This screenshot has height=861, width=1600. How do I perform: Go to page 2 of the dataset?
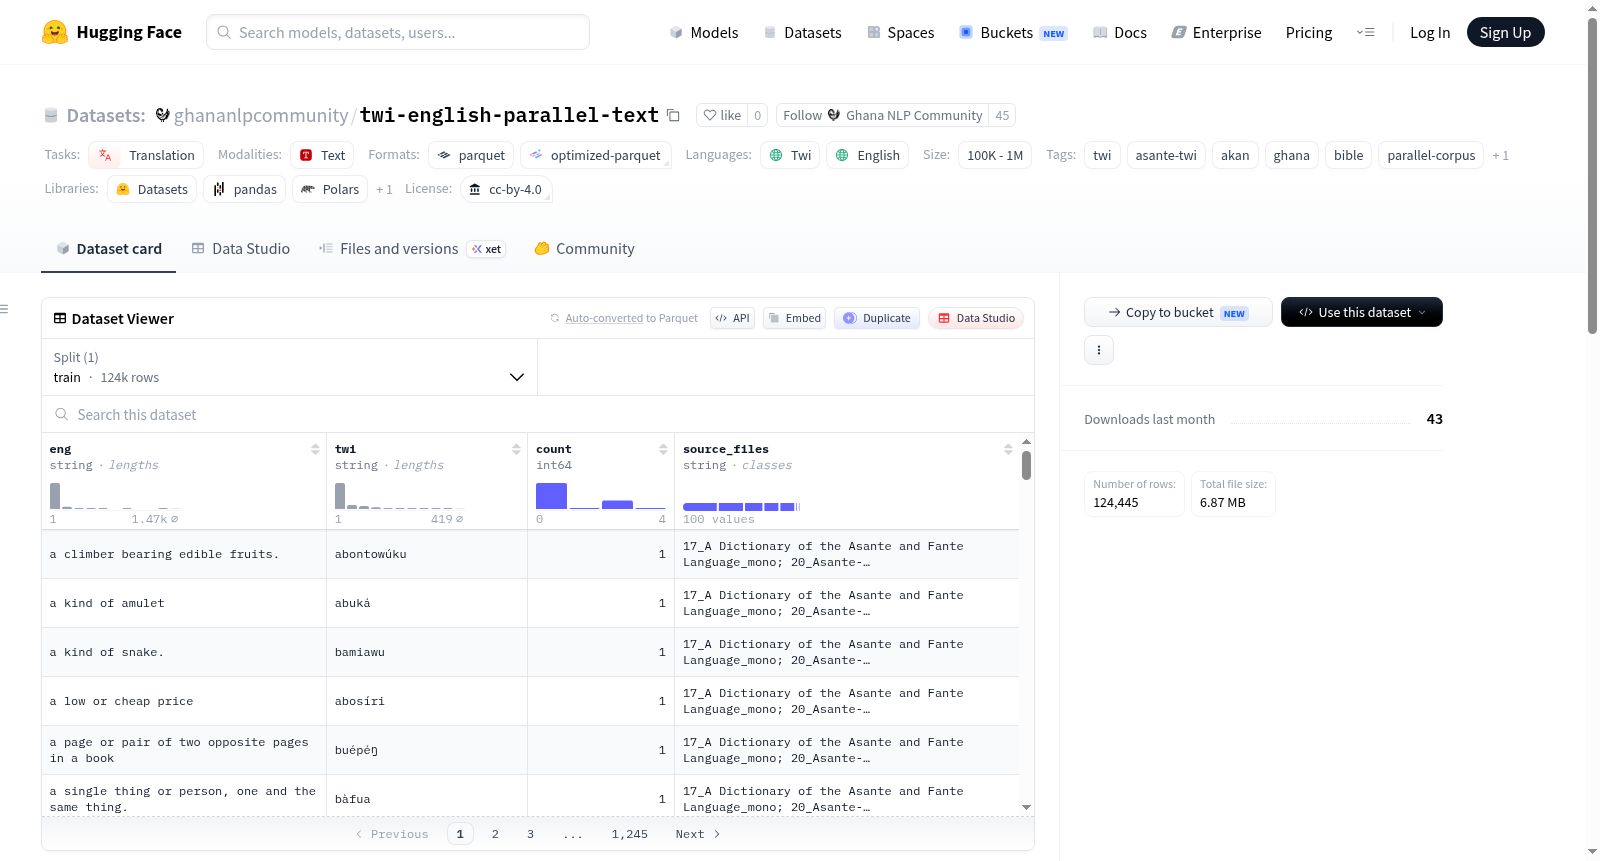[495, 834]
